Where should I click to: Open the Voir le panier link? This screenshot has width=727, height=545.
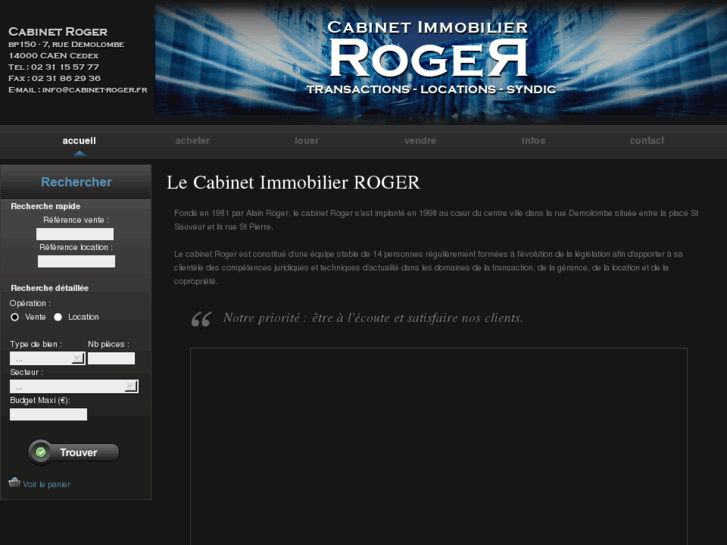pyautogui.click(x=46, y=484)
